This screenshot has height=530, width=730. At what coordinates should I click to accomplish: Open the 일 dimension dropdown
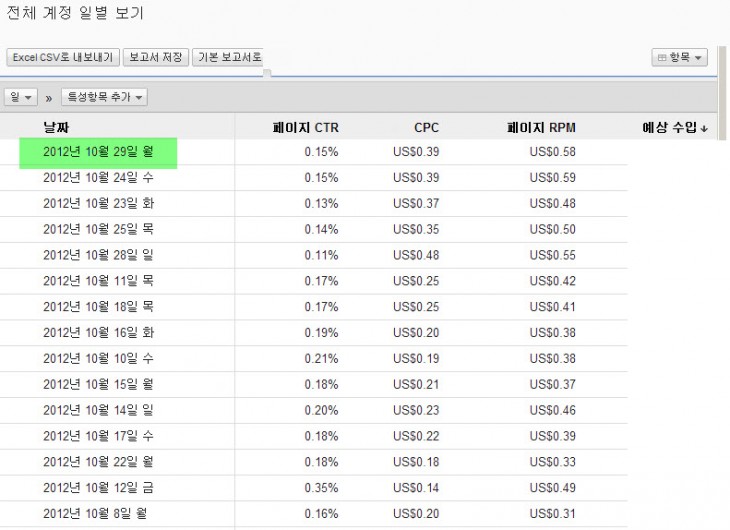(x=21, y=97)
